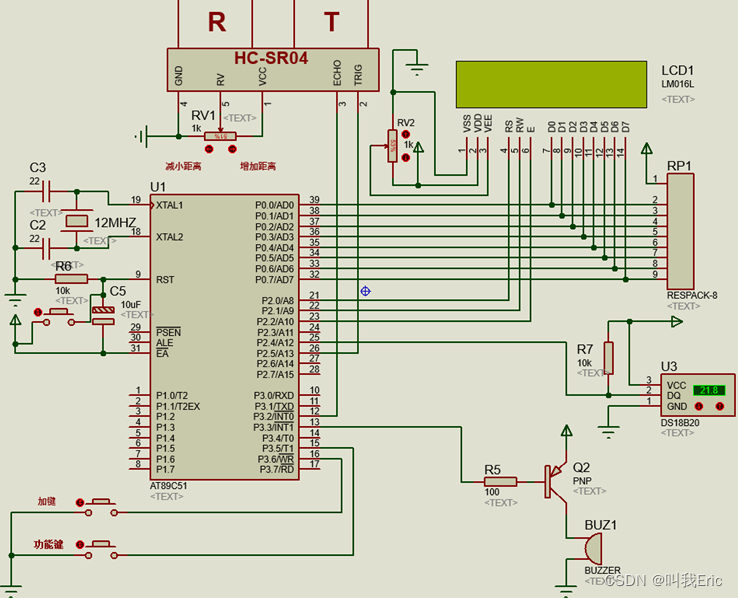Select the LCD1 green display screen
The width and height of the screenshot is (738, 598).
(x=551, y=84)
